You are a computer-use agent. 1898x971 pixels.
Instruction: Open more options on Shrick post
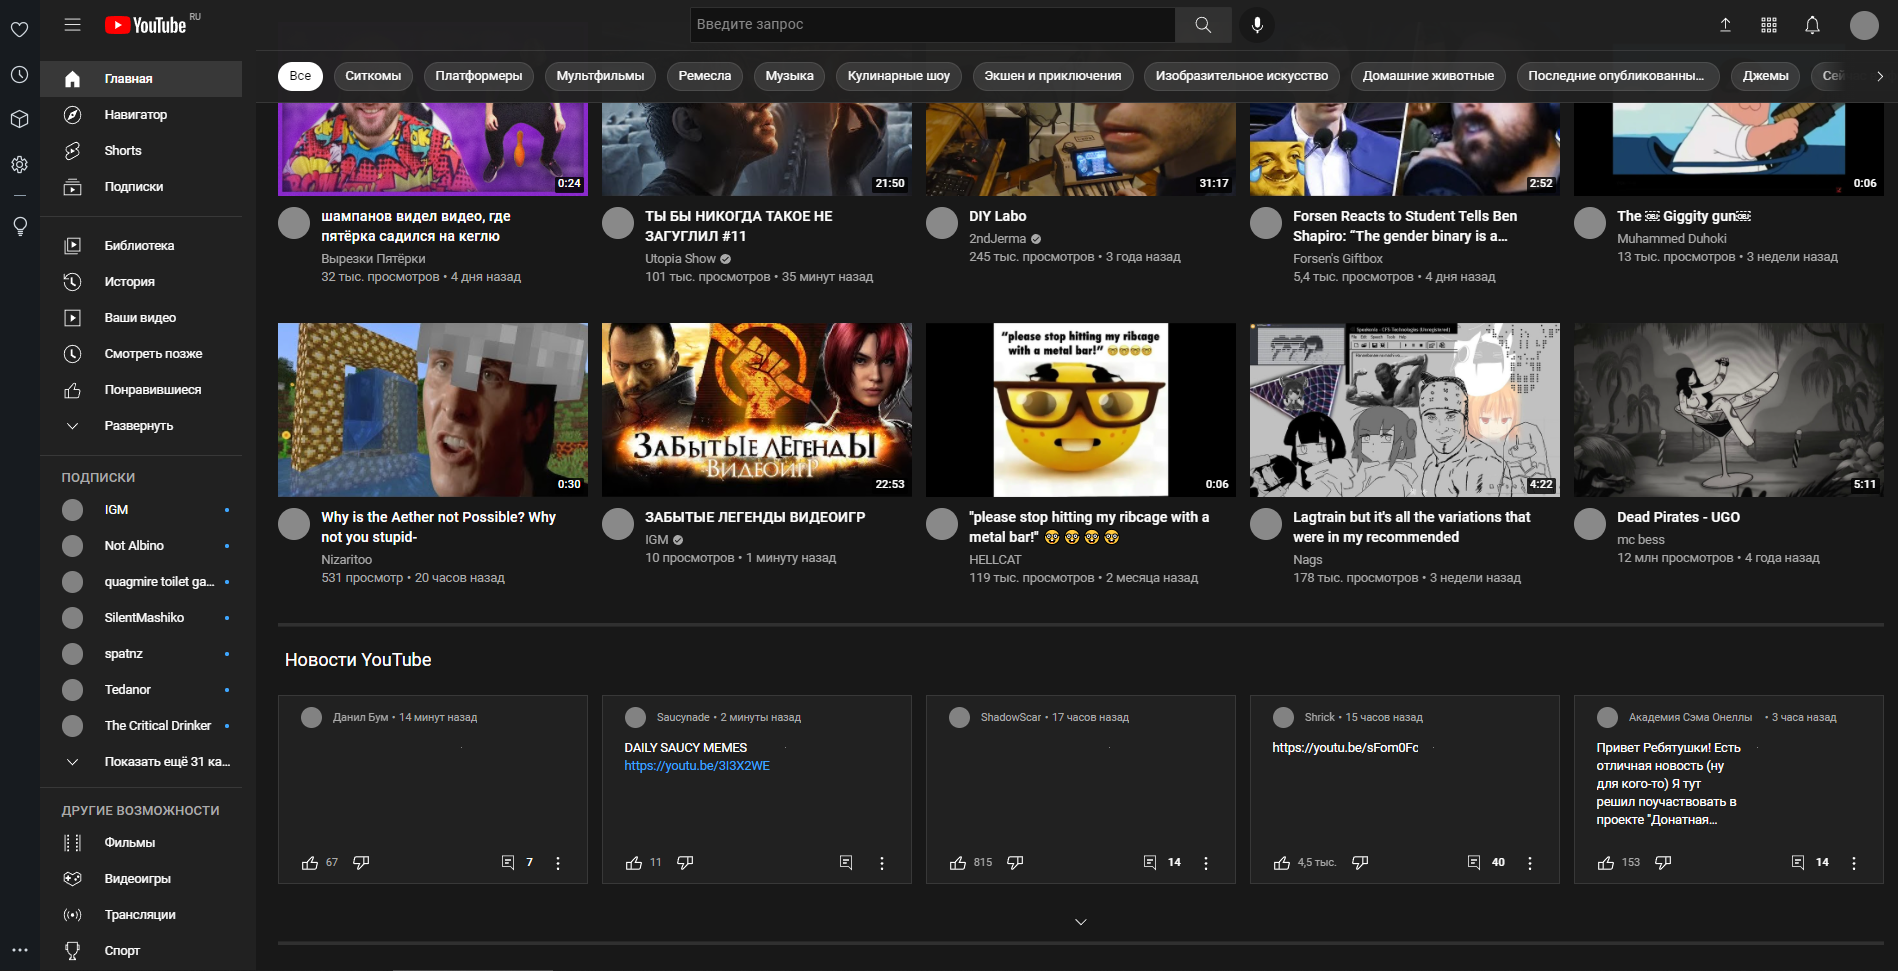tap(1530, 863)
